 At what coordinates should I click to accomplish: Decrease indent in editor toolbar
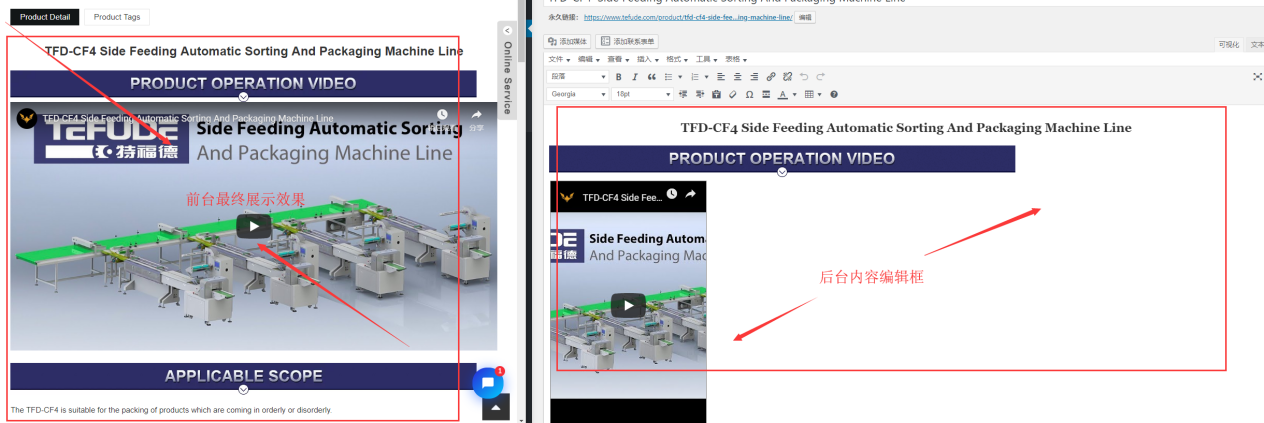pyautogui.click(x=683, y=94)
